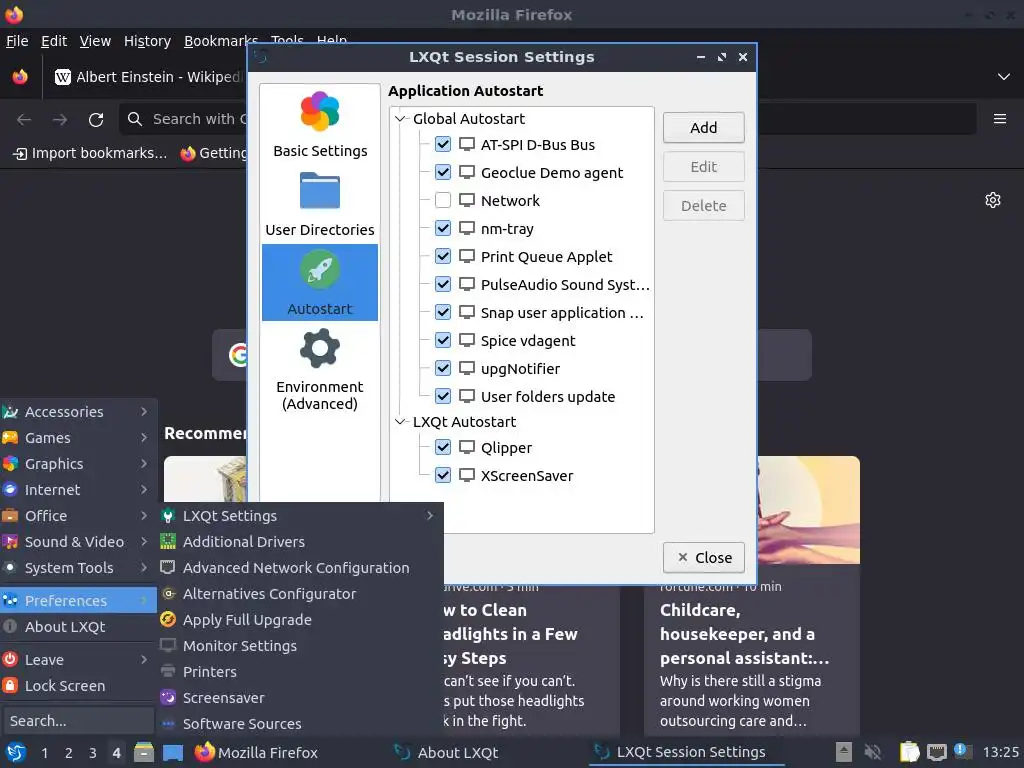The height and width of the screenshot is (768, 1024).
Task: Uncheck nm-tray autostart entry
Action: [x=443, y=229]
